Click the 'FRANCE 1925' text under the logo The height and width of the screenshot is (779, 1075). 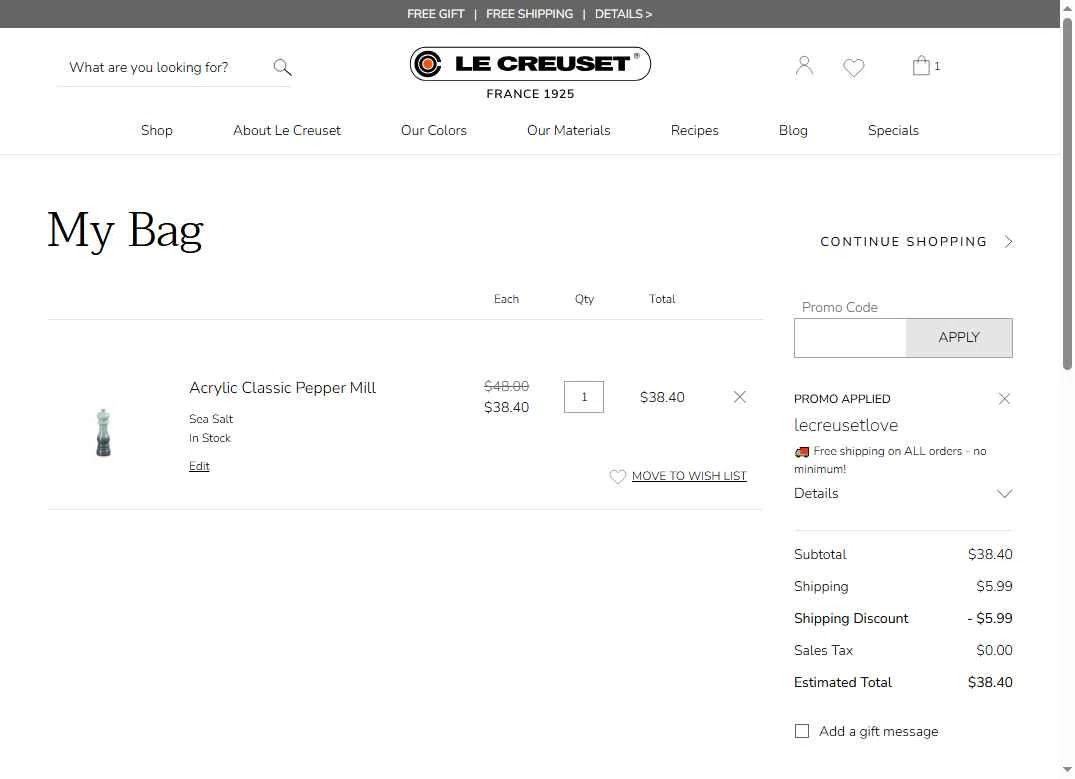click(x=530, y=94)
